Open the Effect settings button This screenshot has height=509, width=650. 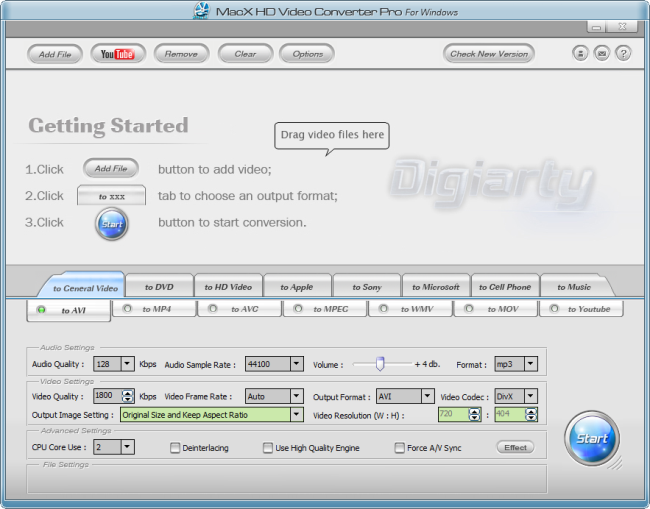[x=515, y=447]
